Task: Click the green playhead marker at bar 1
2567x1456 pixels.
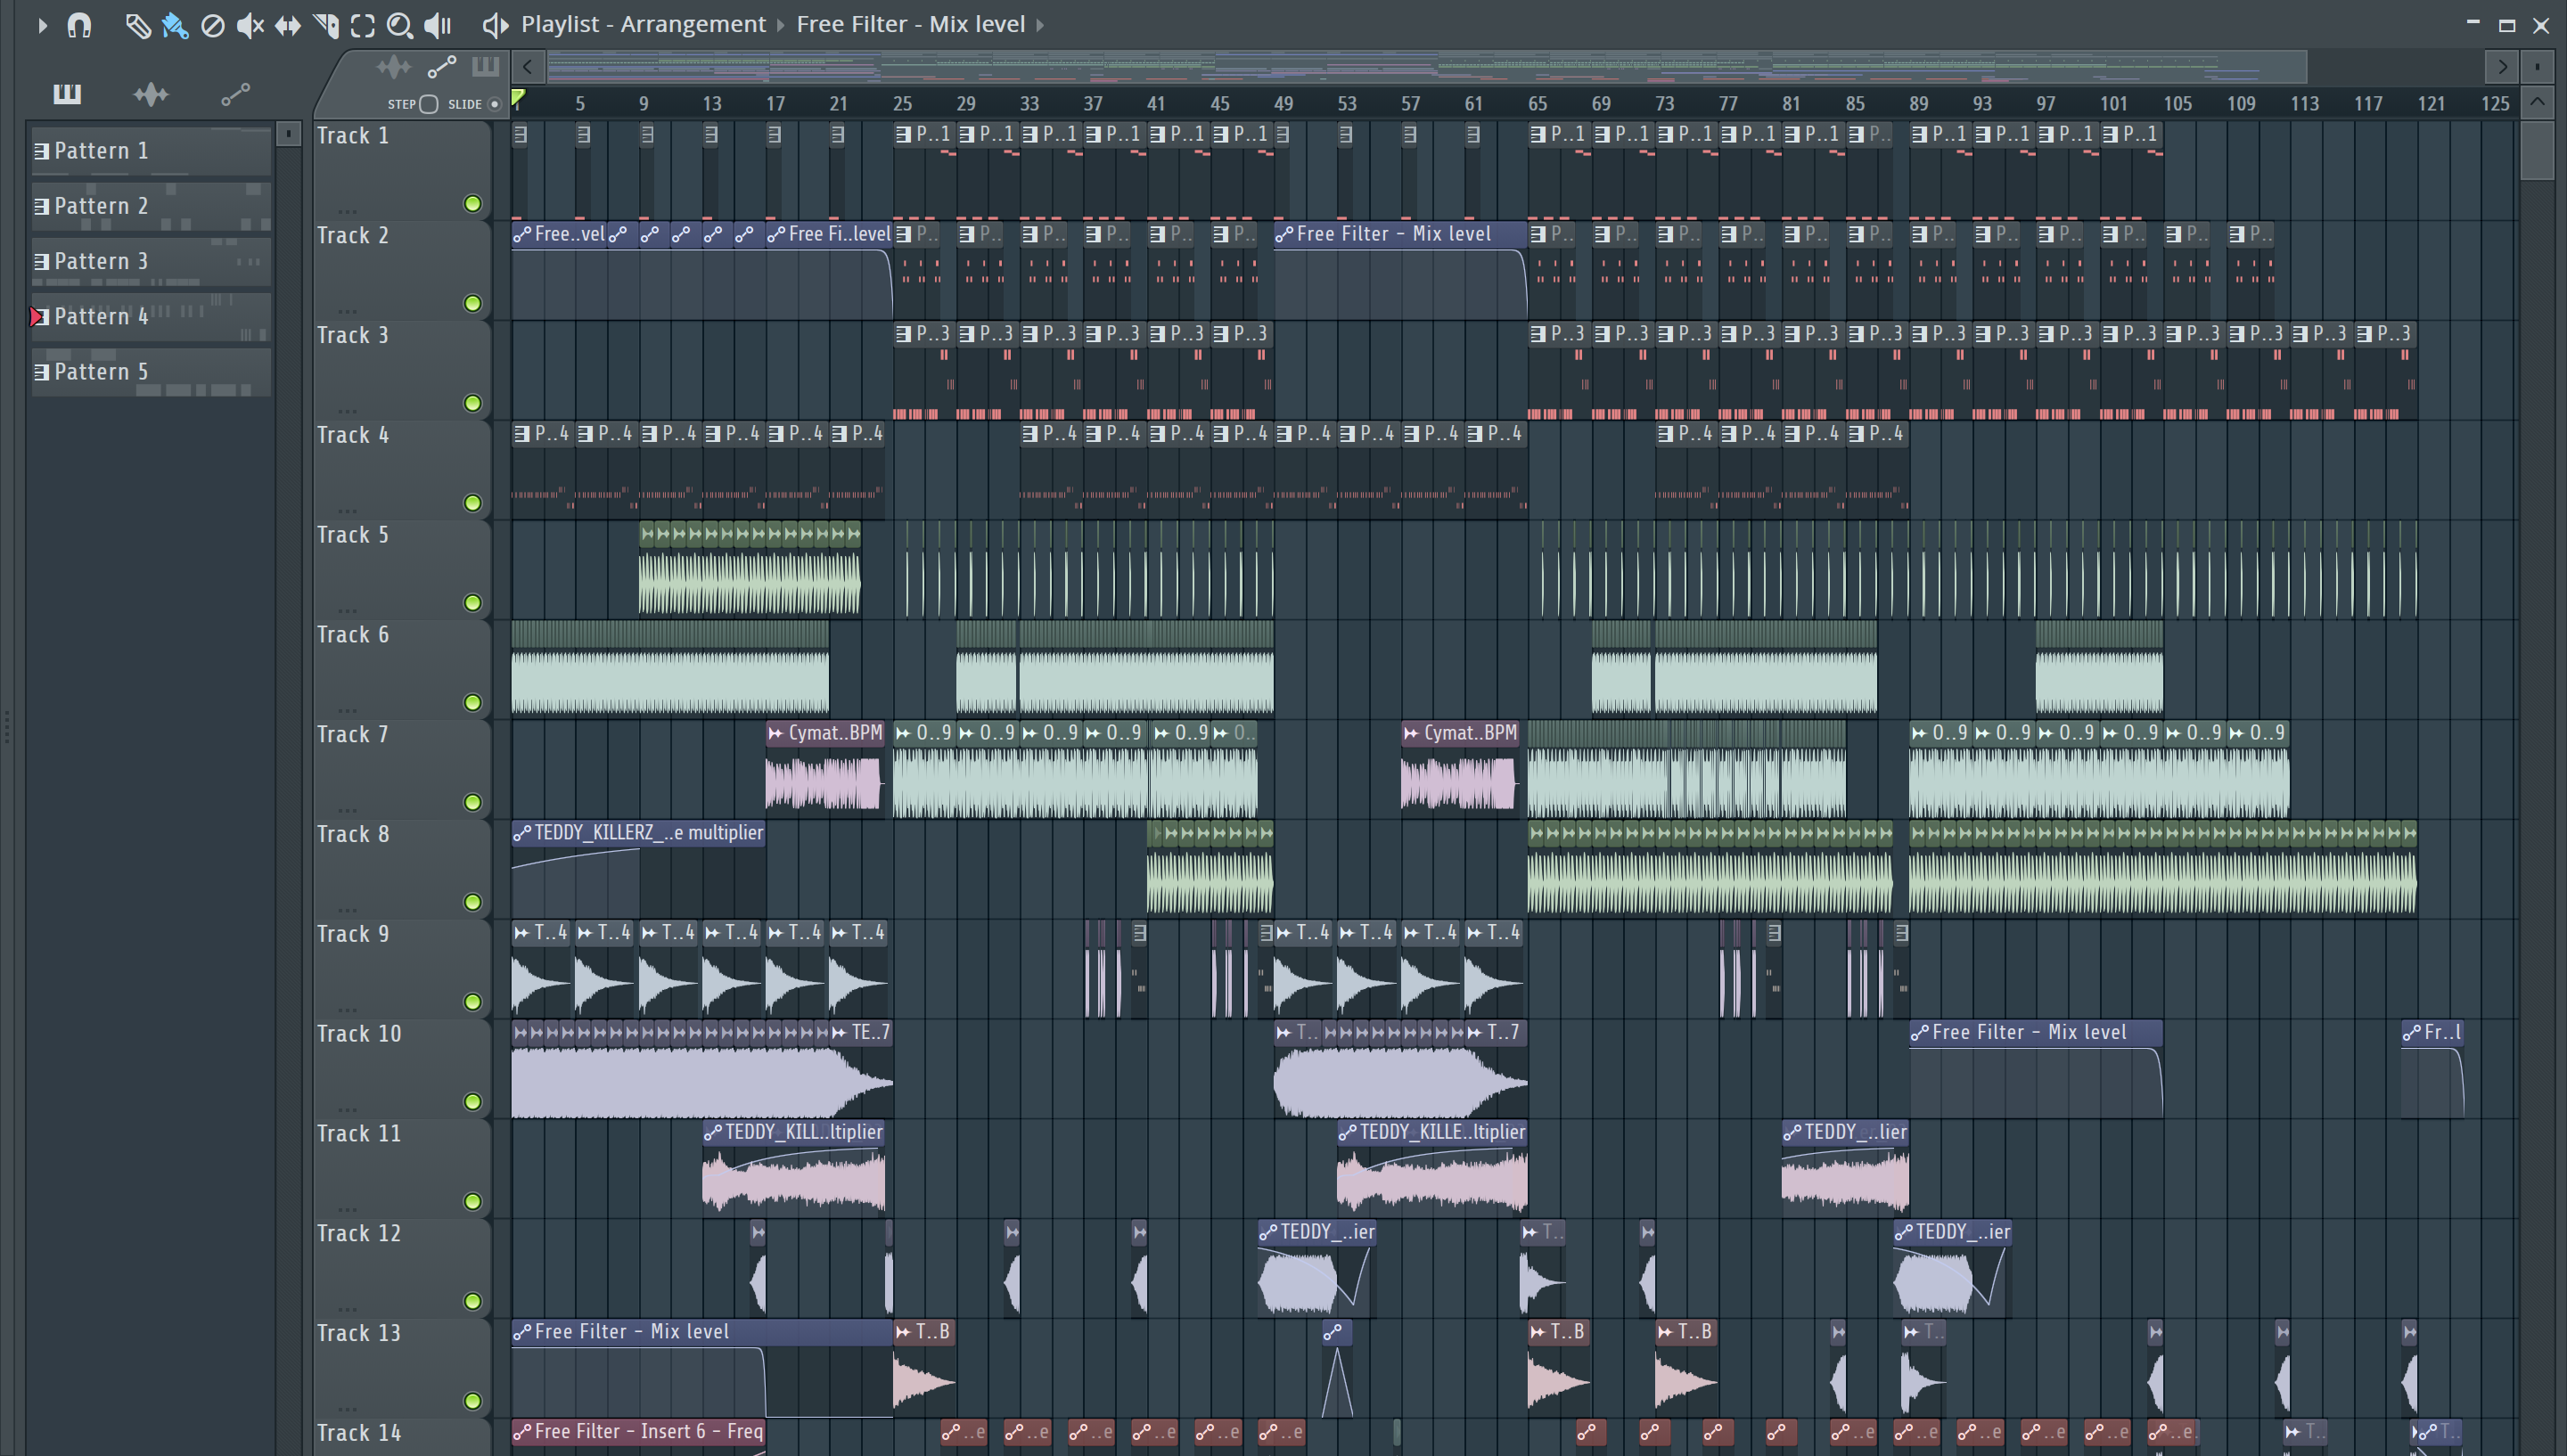Action: click(x=518, y=98)
